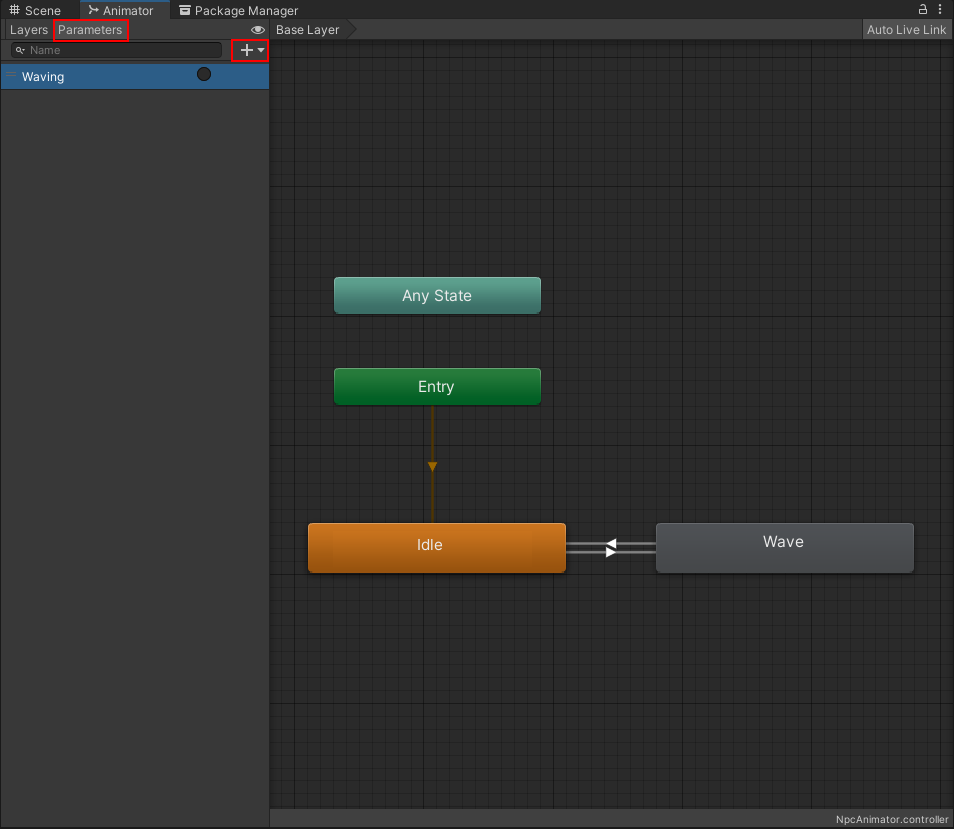Fire the Waving trigger radio circle
The width and height of the screenshot is (954, 829).
(204, 74)
